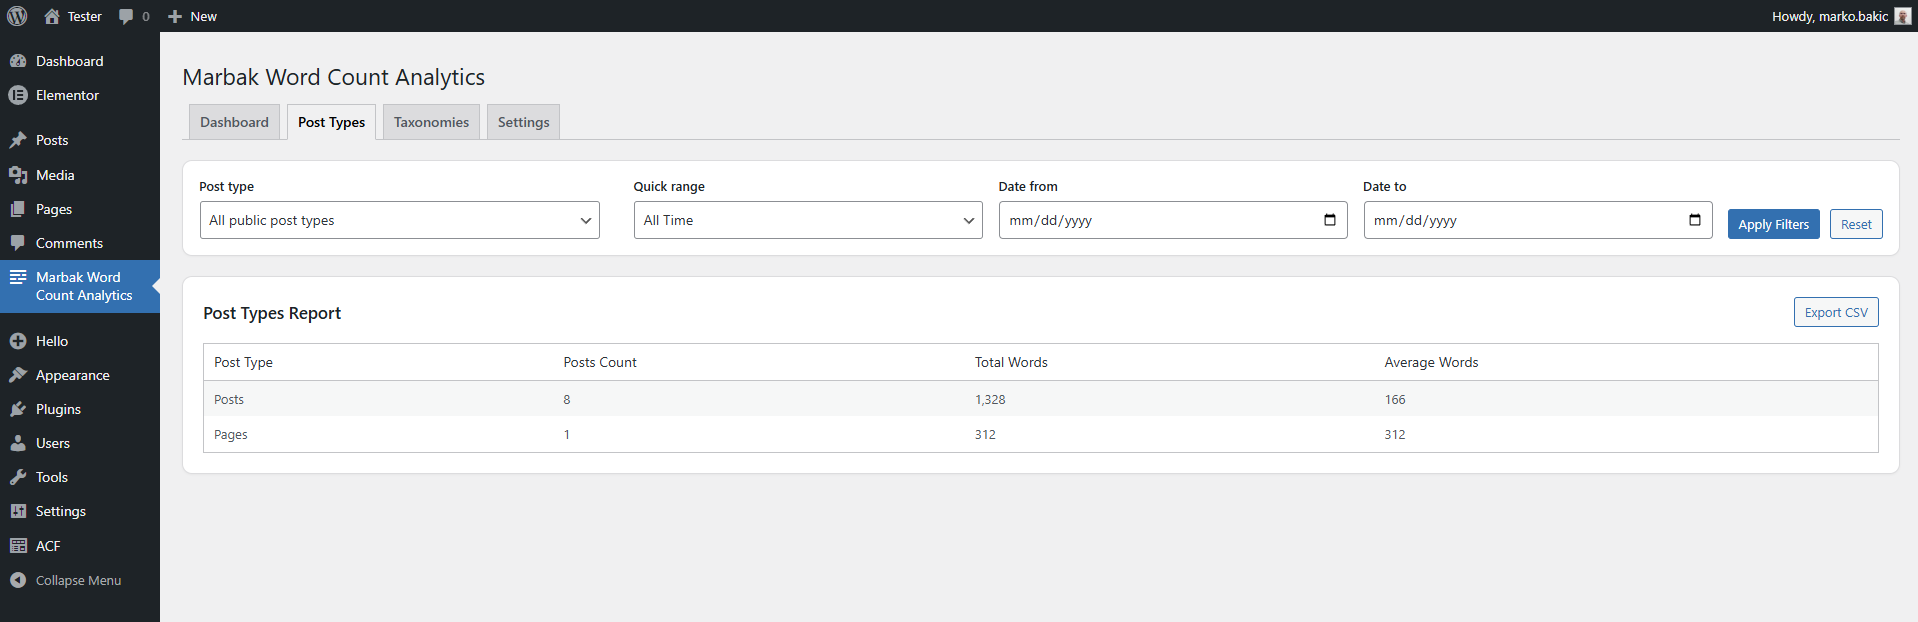Click the Pages row in the report table
This screenshot has width=1918, height=622.
coord(1040,434)
